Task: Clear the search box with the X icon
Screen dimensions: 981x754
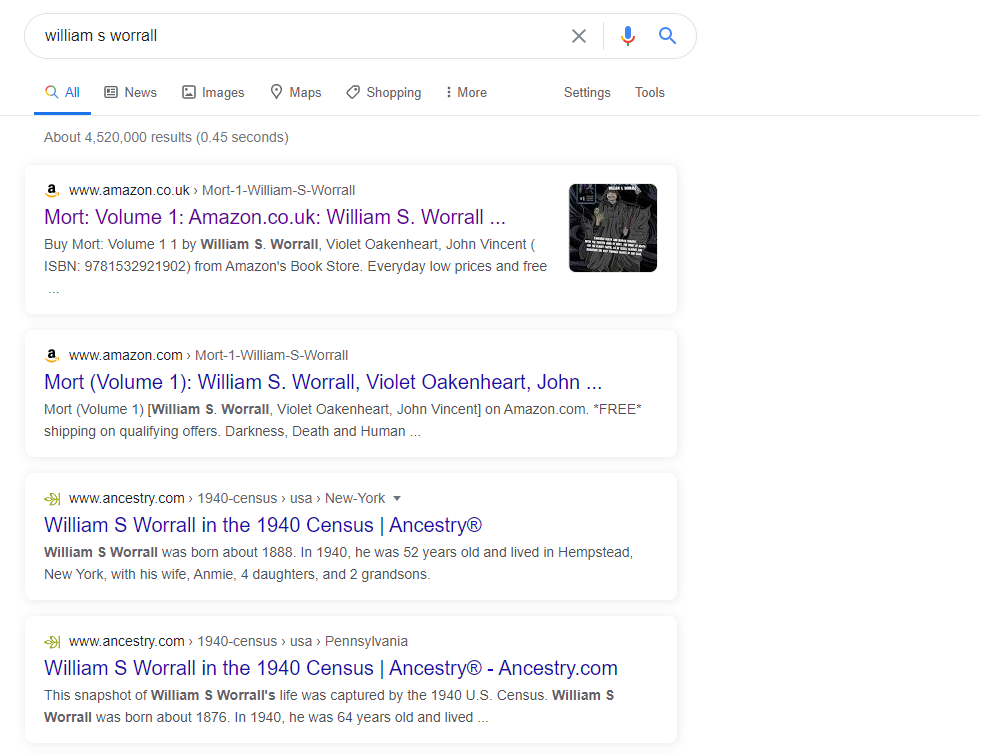Action: pyautogui.click(x=579, y=36)
